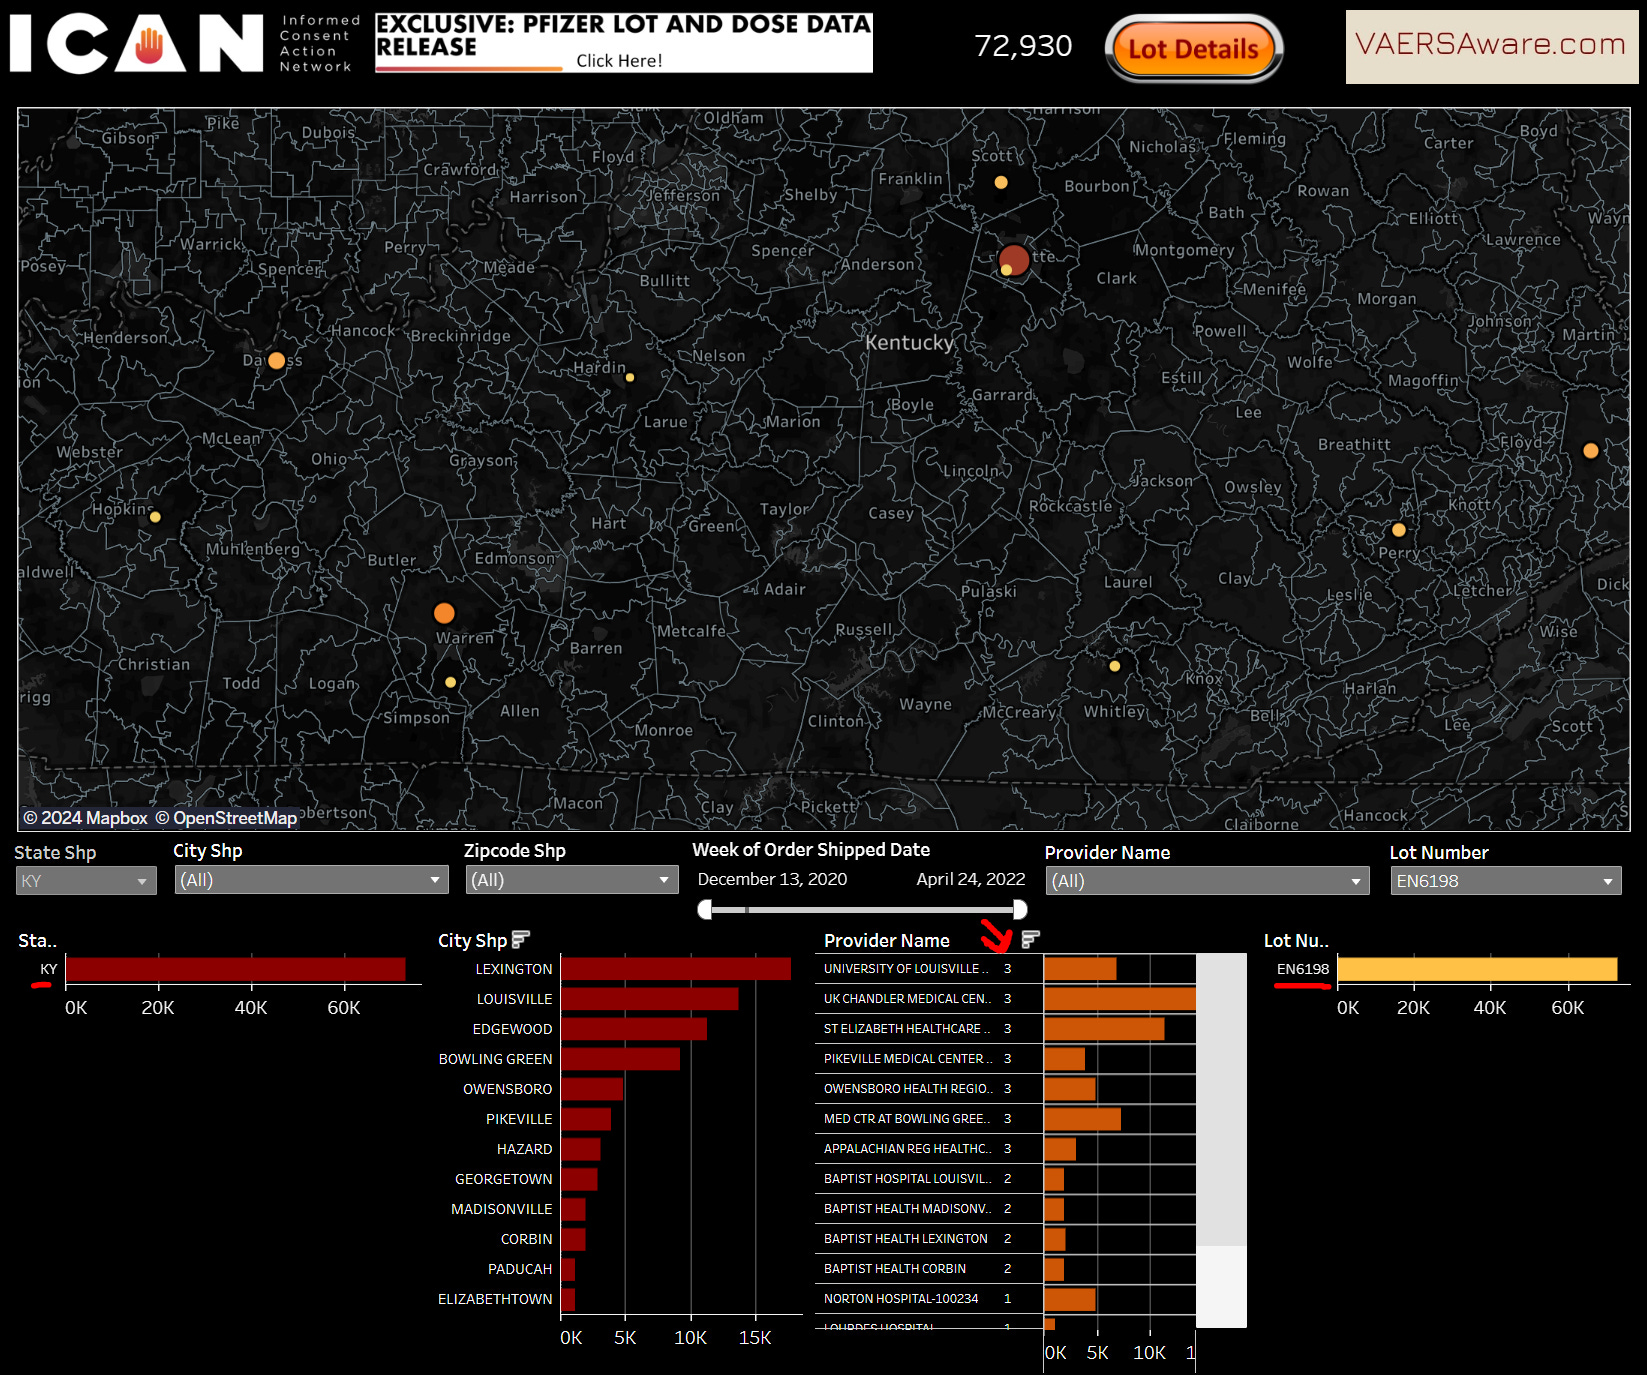Click the City Shp sort icon

[520, 939]
